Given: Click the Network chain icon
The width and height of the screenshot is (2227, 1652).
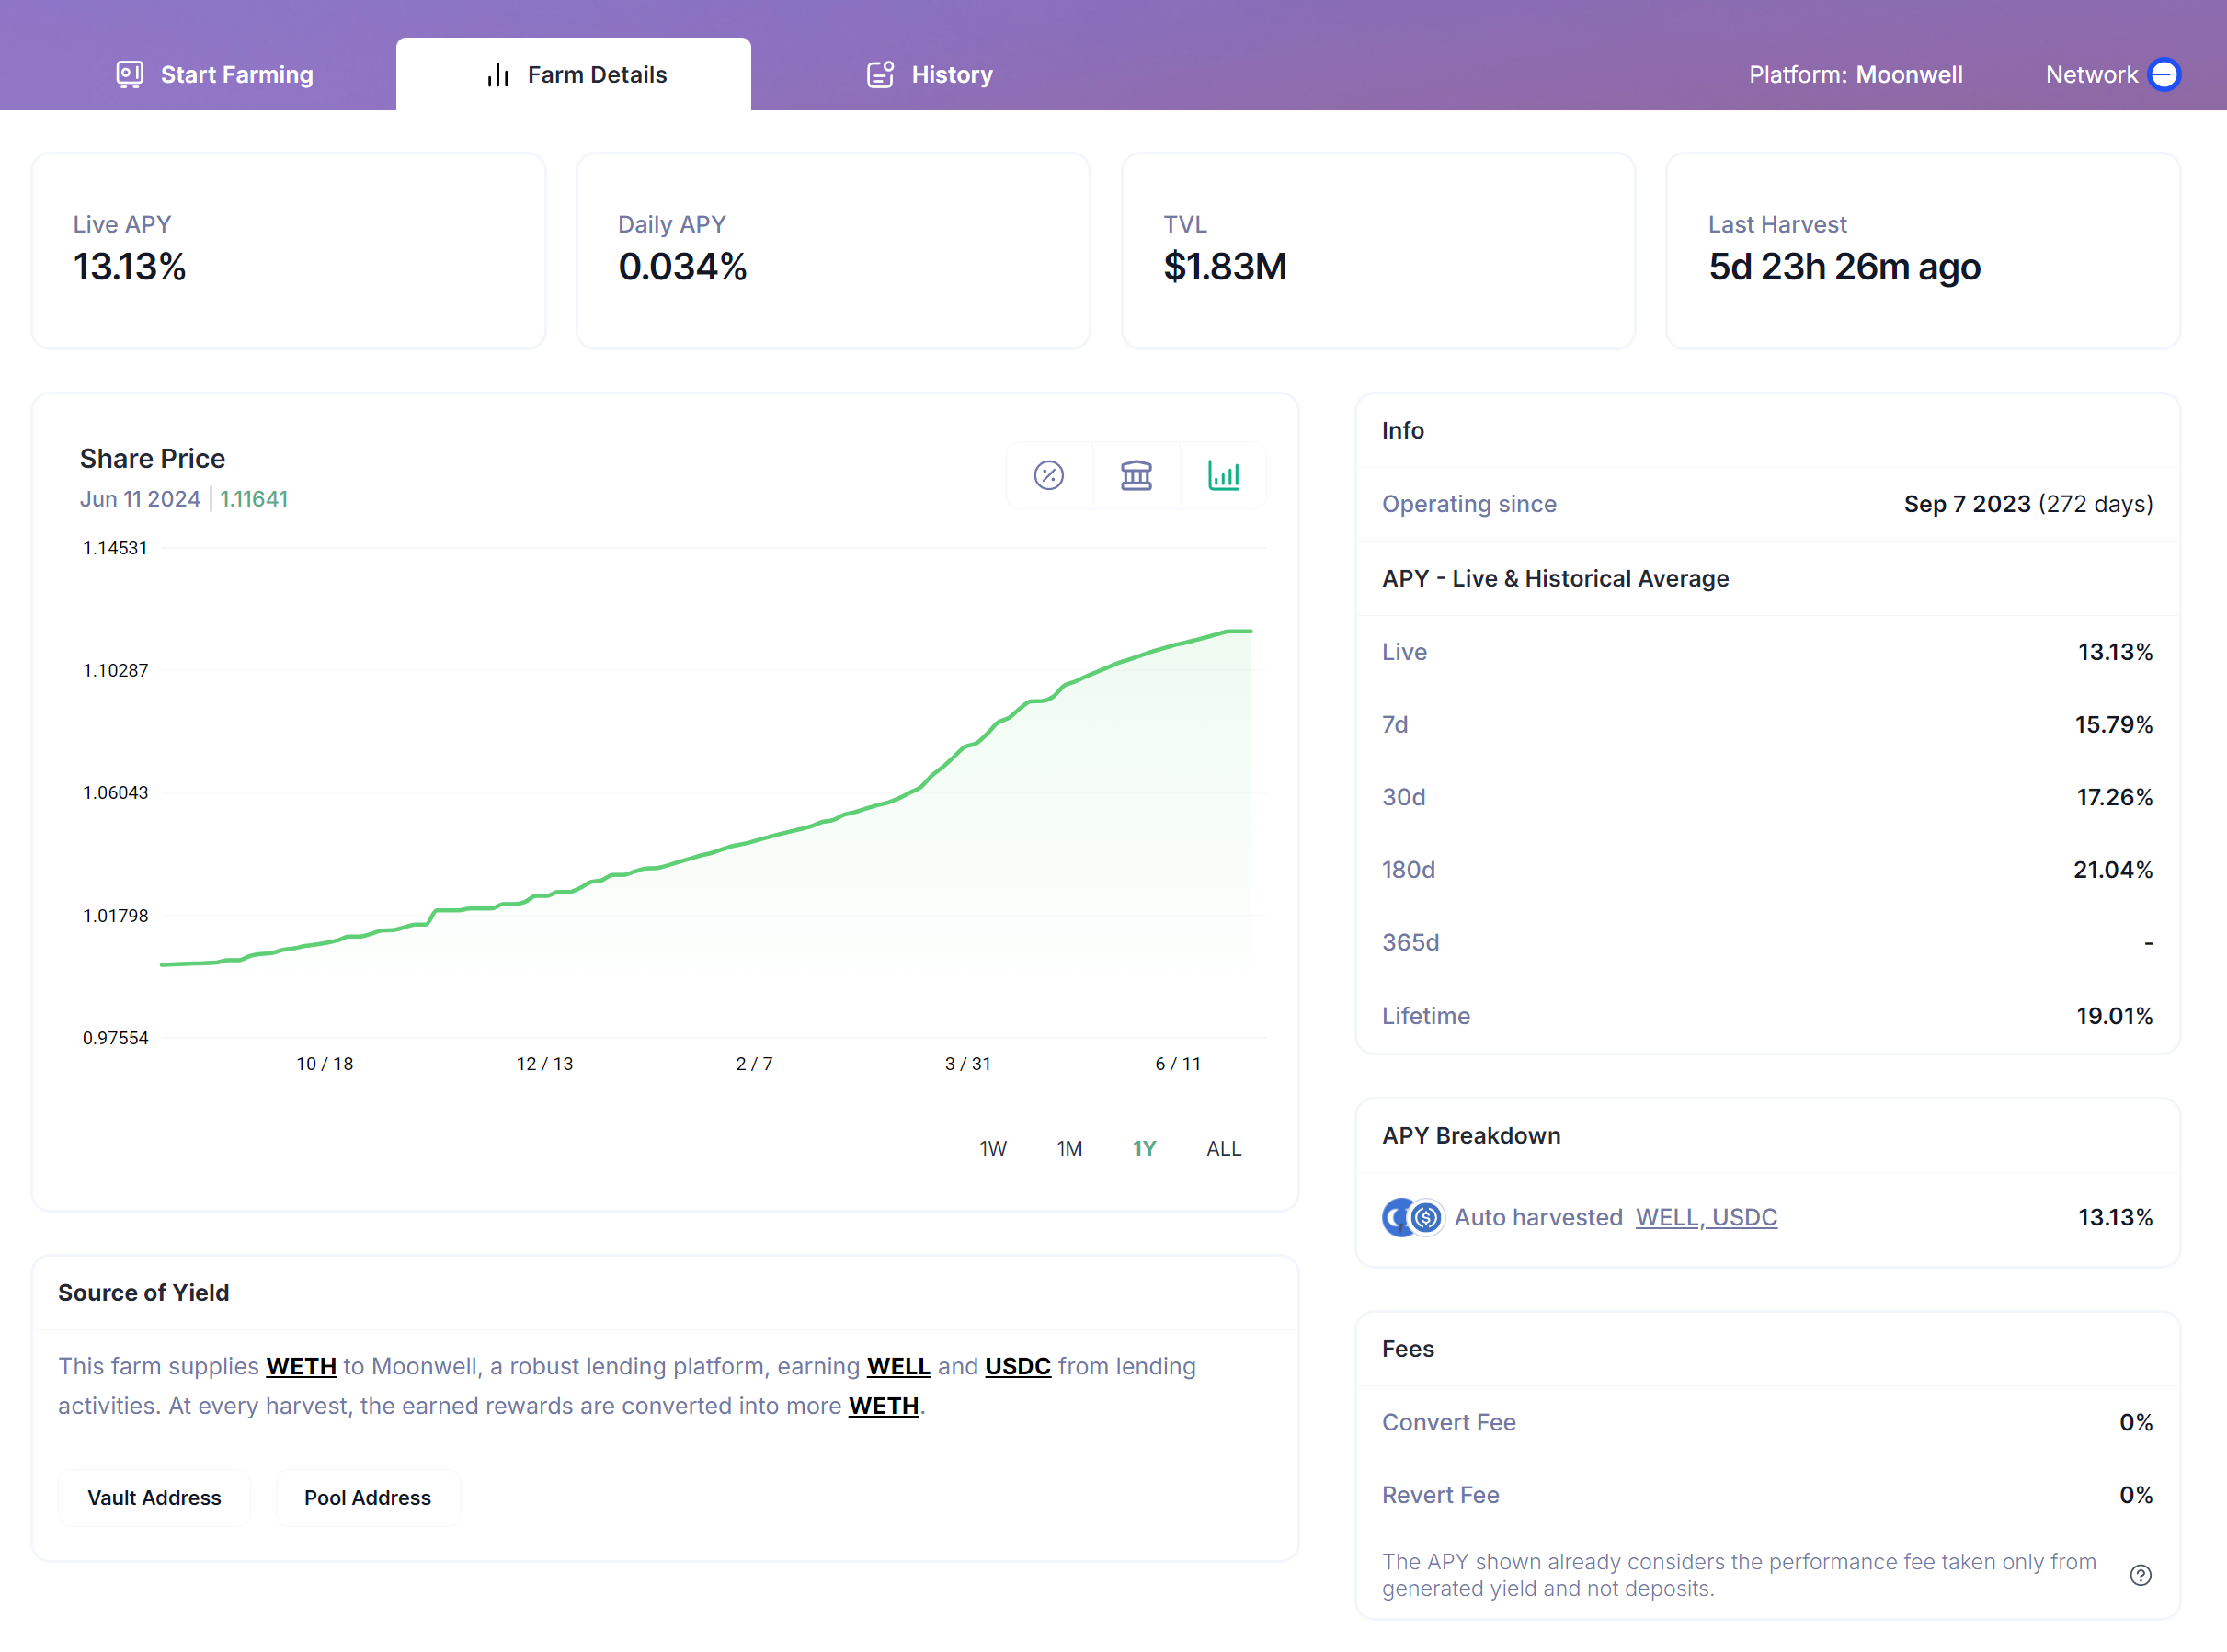Looking at the screenshot, I should [2164, 74].
